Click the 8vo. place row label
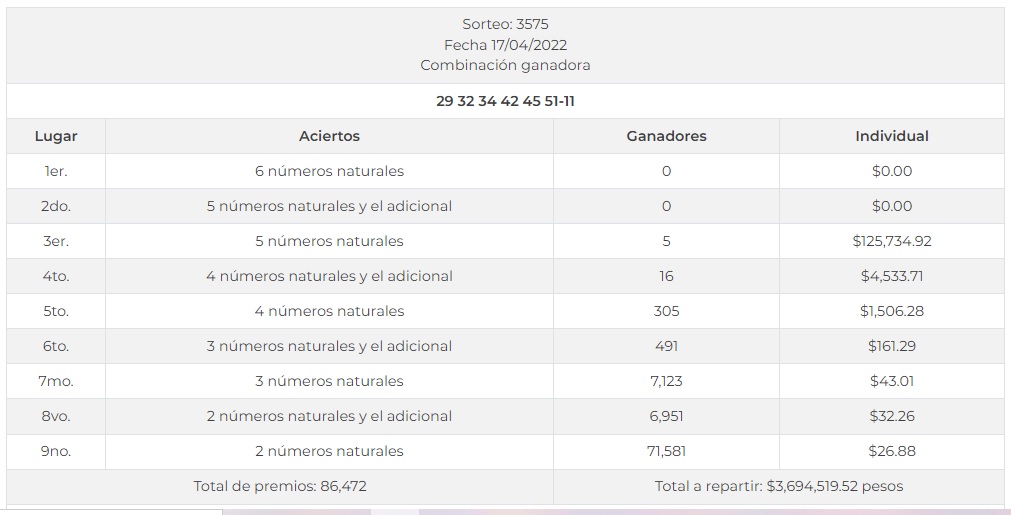The height and width of the screenshot is (515, 1011). (56, 416)
